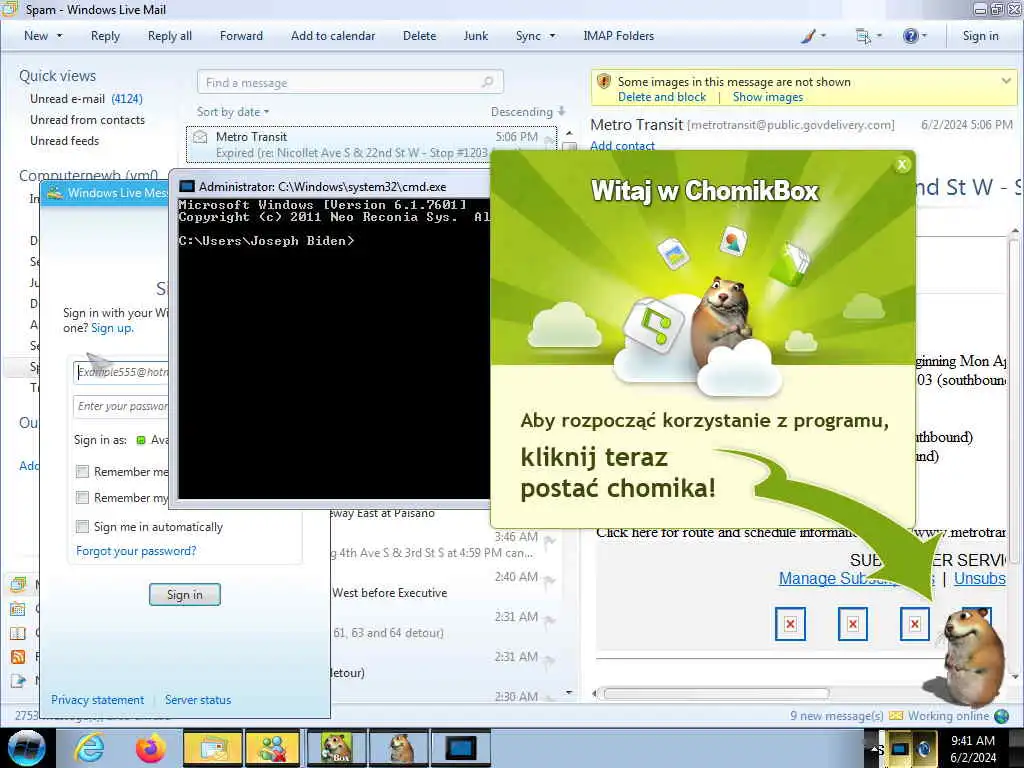This screenshot has height=768, width=1024.
Task: Toggle the flag on the 3:46 AM message
Action: coord(550,541)
